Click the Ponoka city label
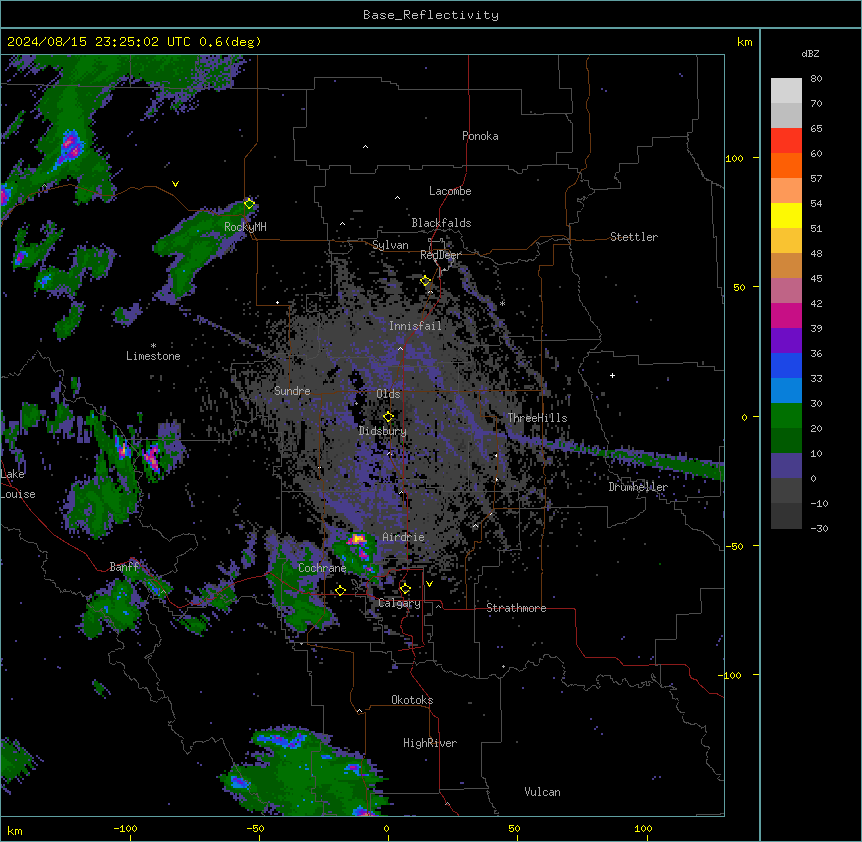 point(480,136)
